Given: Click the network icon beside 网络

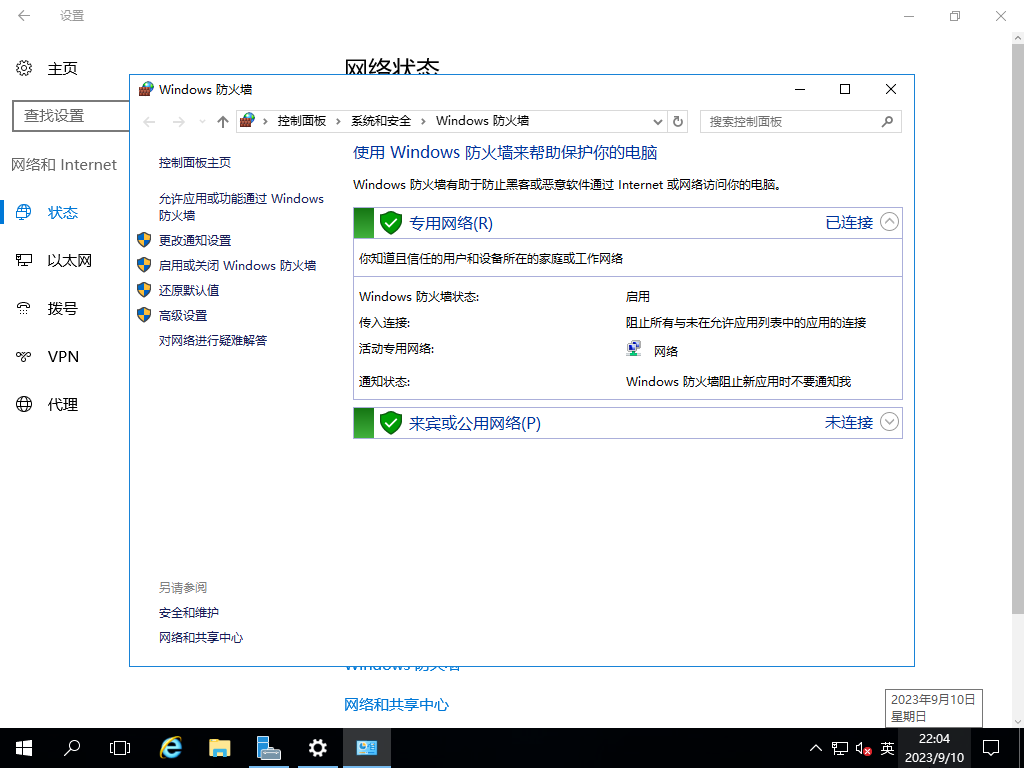Looking at the screenshot, I should pos(633,349).
